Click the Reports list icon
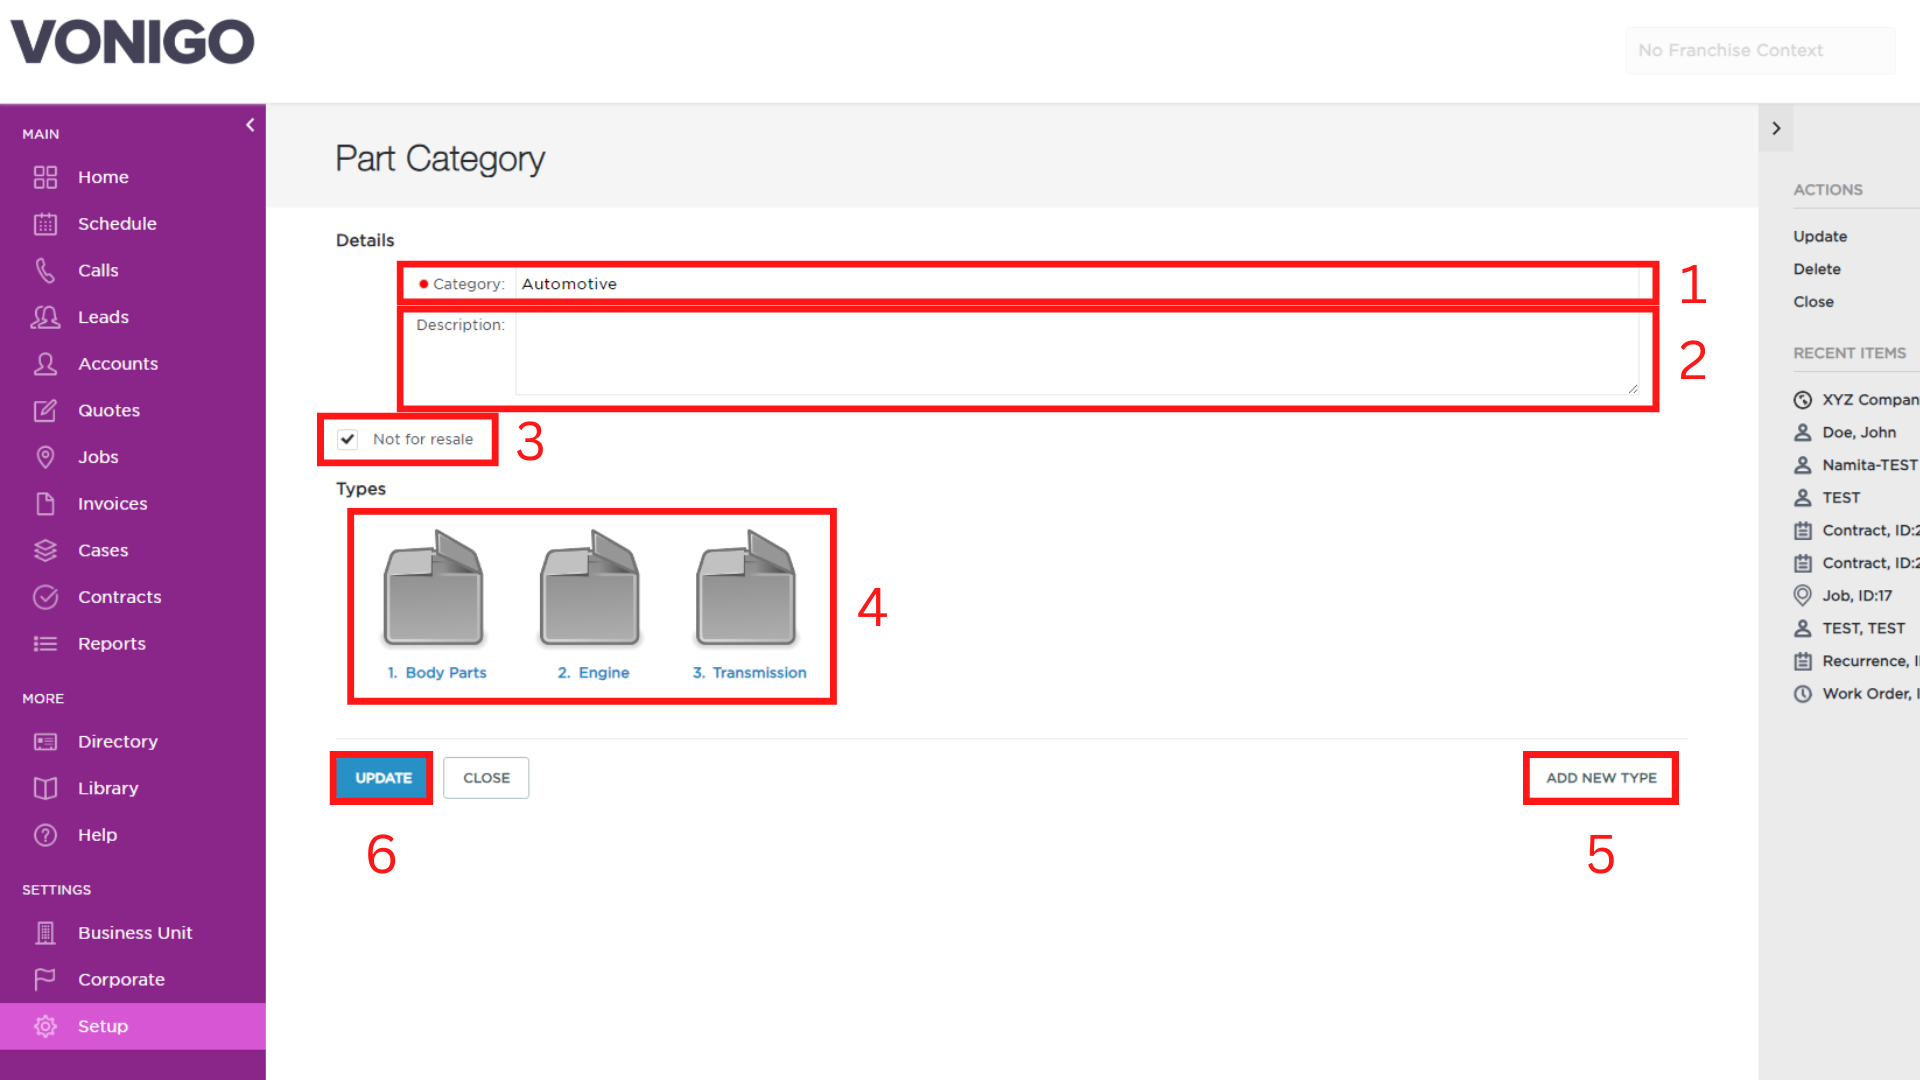1920x1080 pixels. 45,644
